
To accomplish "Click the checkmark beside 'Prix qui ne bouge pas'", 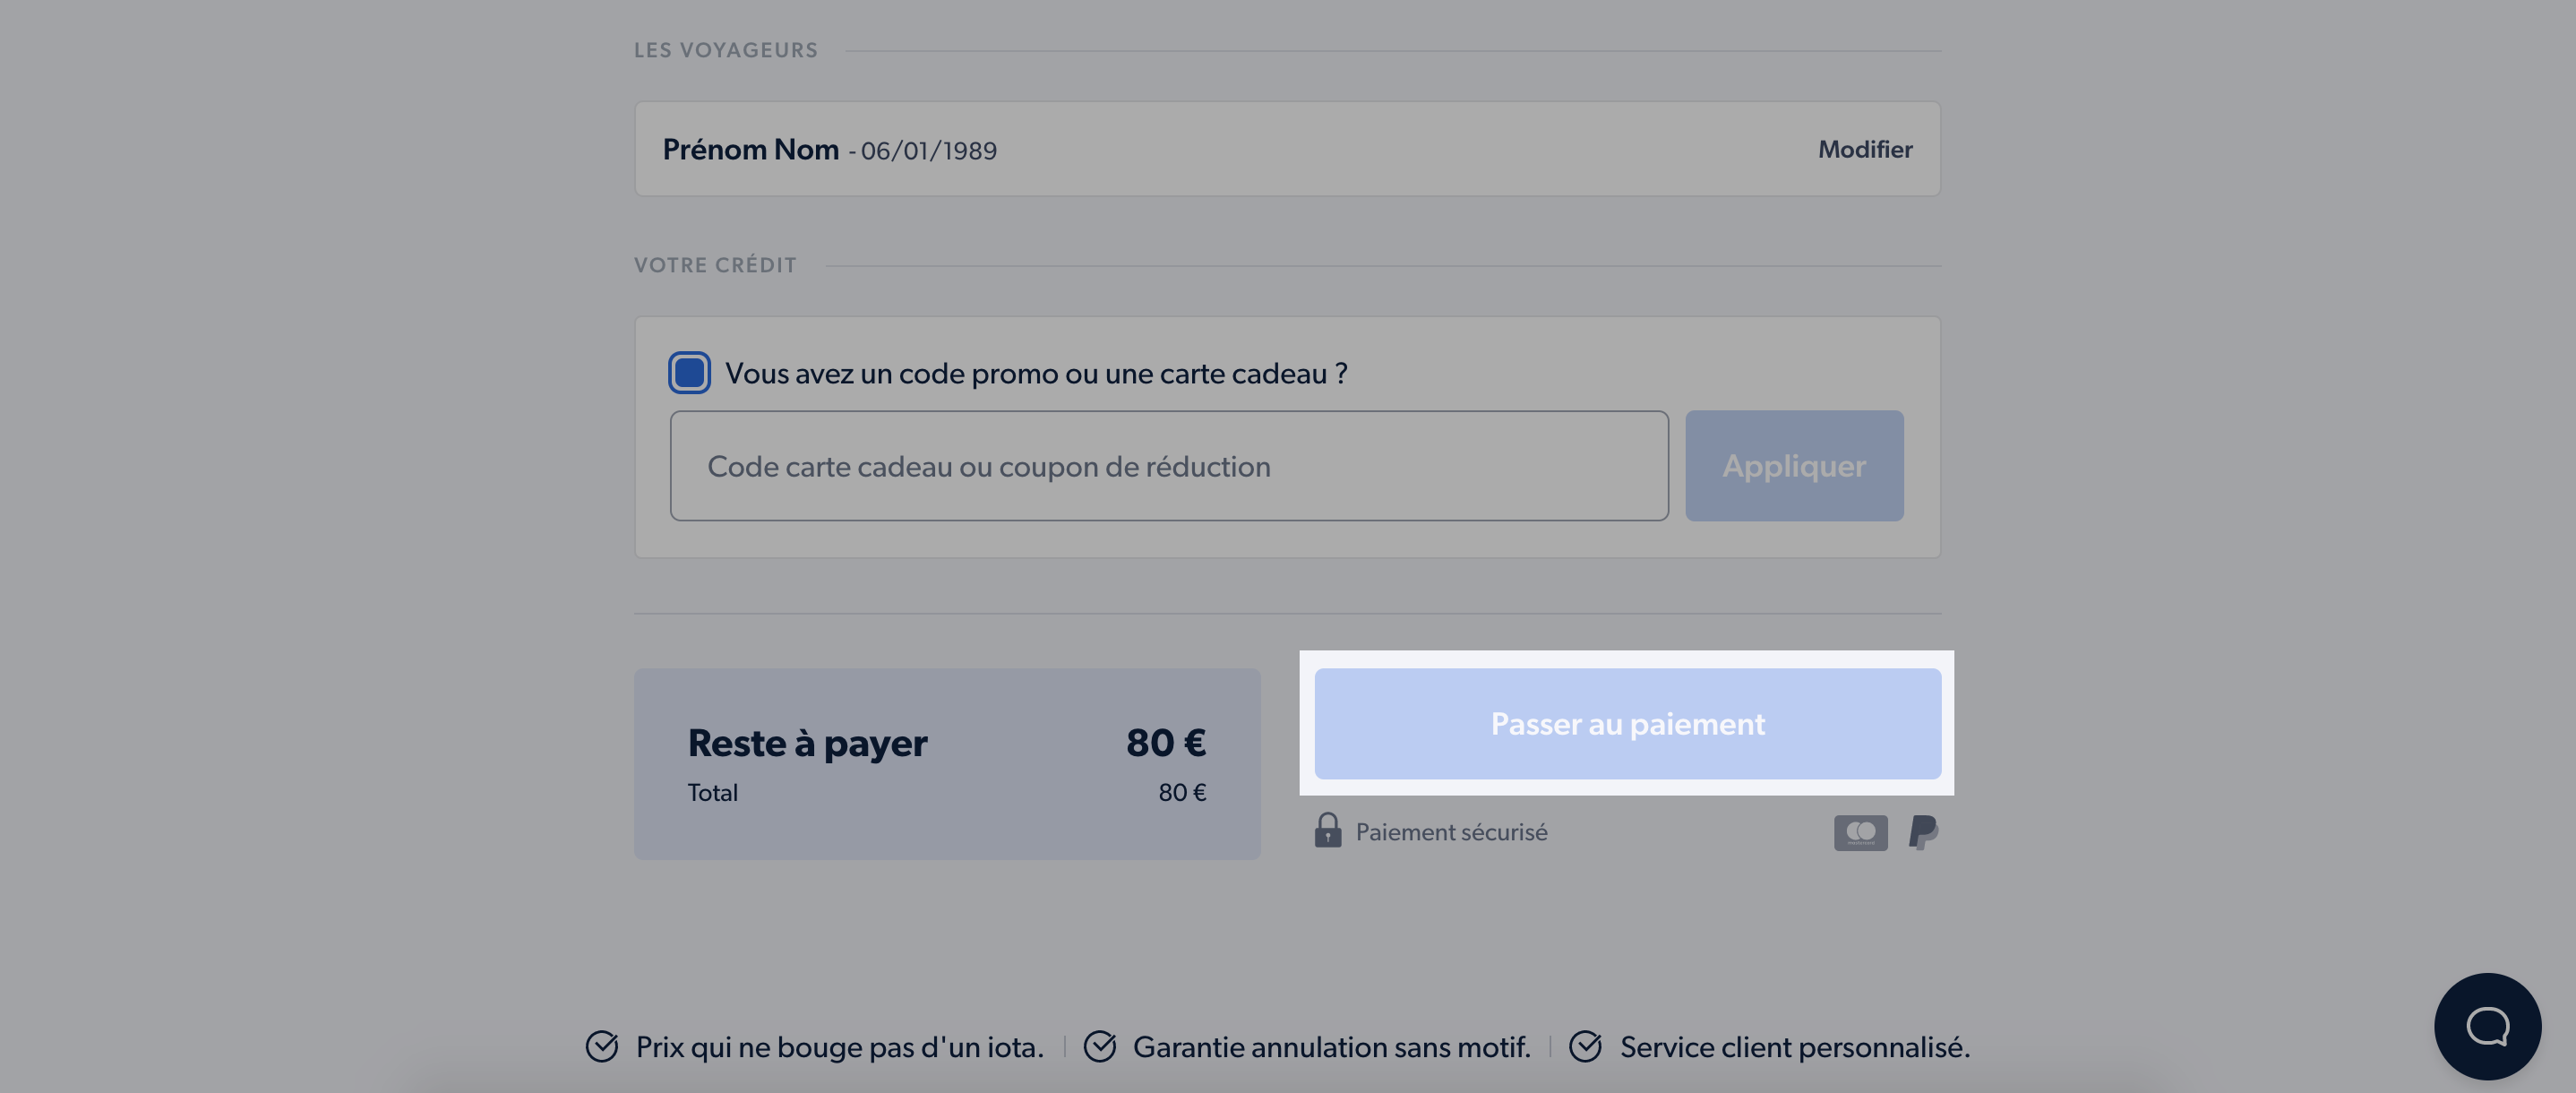I will coord(602,1046).
